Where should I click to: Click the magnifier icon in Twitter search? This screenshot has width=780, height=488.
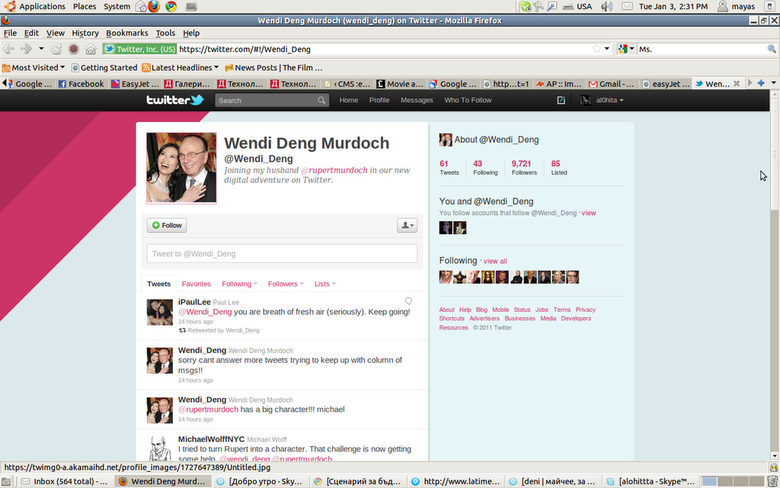click(321, 100)
